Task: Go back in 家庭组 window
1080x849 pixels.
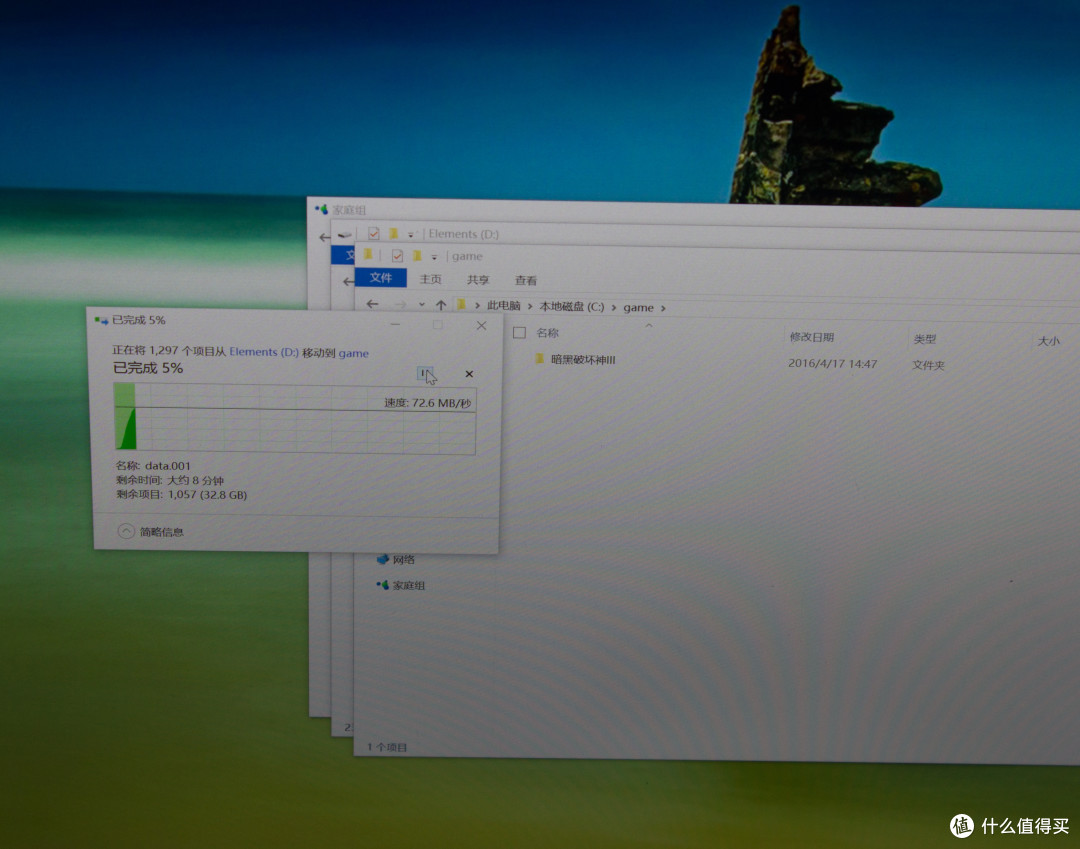Action: pos(324,237)
